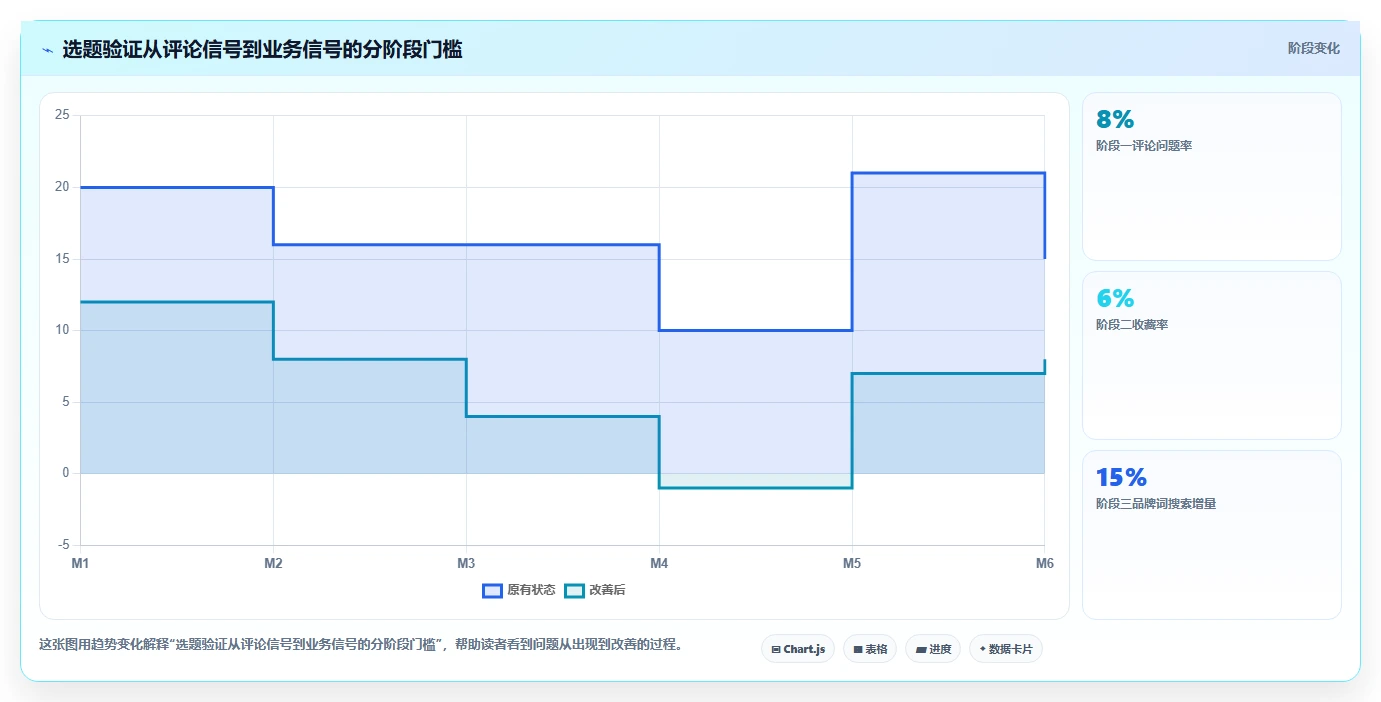Click the 8% value
Screen dimensions: 1381x702
(x=1115, y=120)
